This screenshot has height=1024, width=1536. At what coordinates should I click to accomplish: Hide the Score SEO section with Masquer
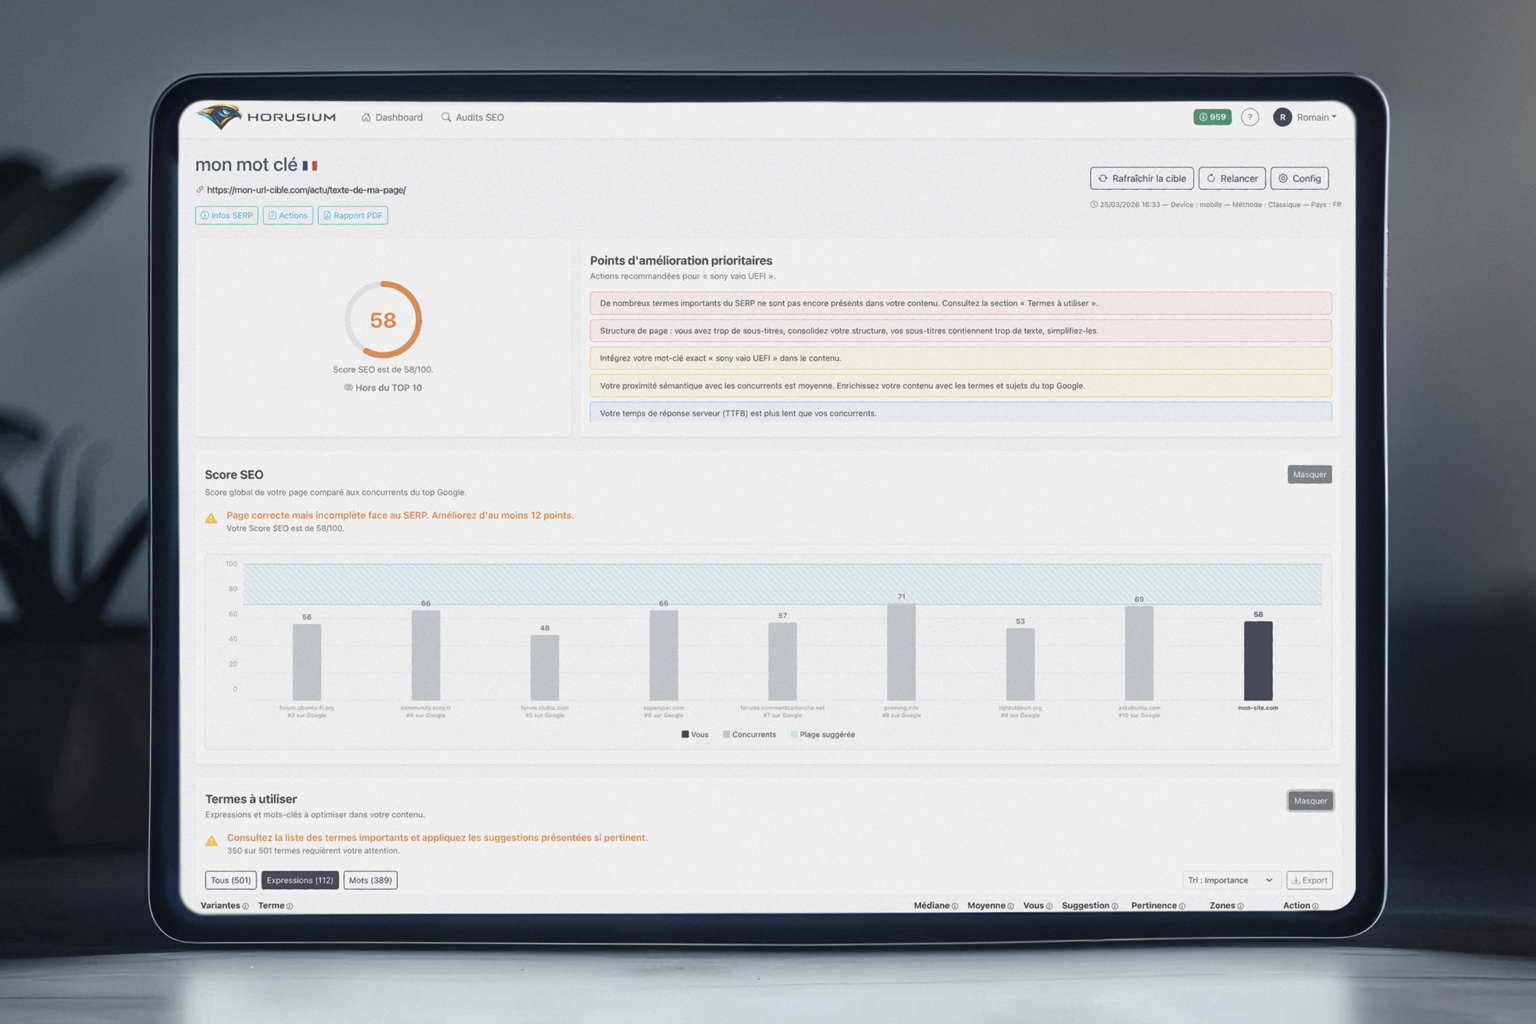pyautogui.click(x=1309, y=474)
